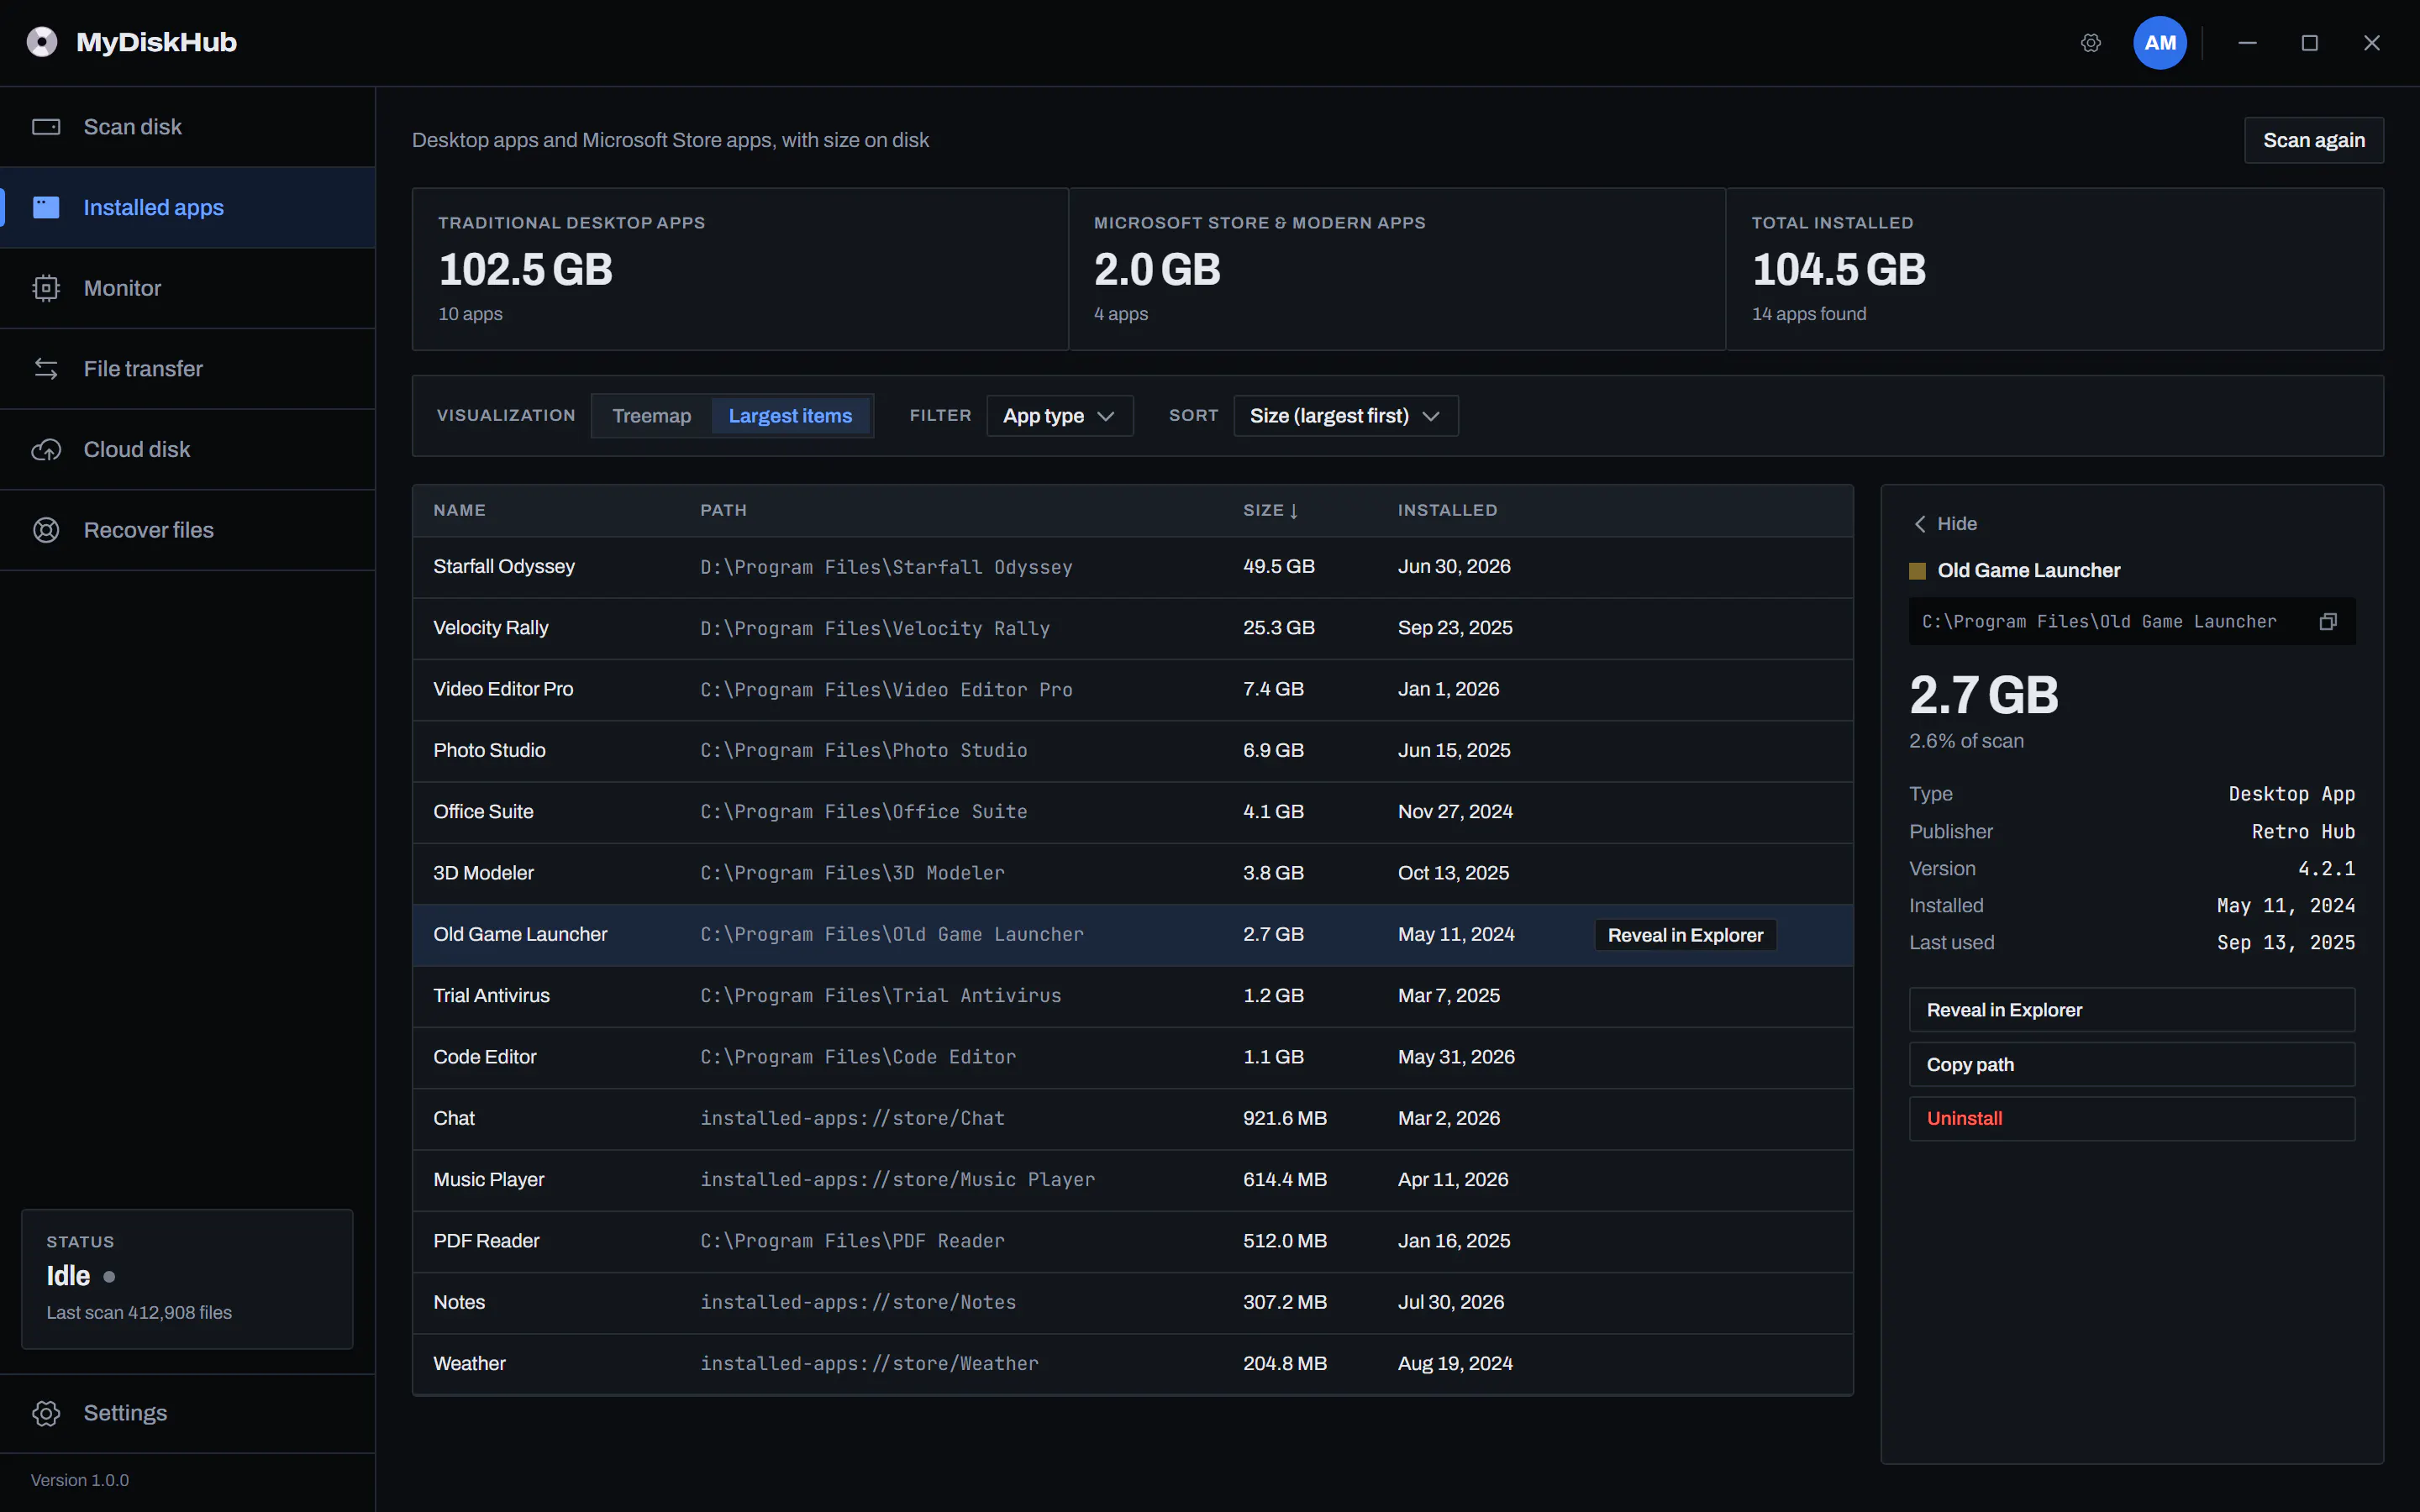Expand the Size (largest first) sort dropdown
The height and width of the screenshot is (1512, 2420).
pos(1346,416)
